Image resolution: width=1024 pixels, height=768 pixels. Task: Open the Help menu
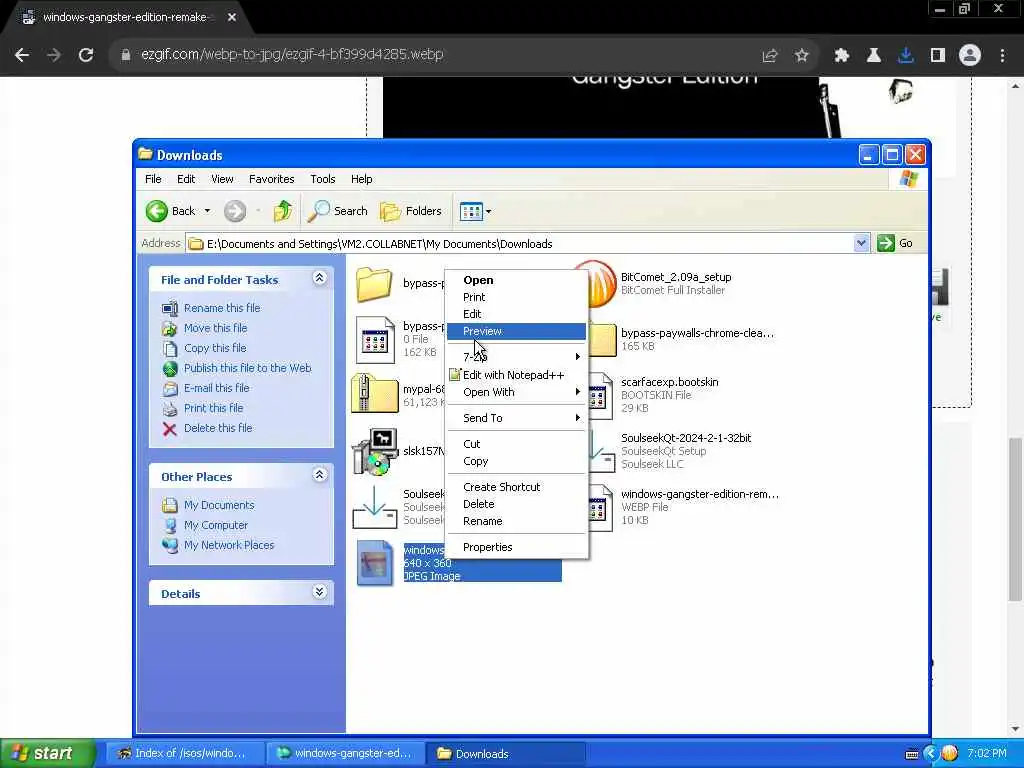coord(361,179)
